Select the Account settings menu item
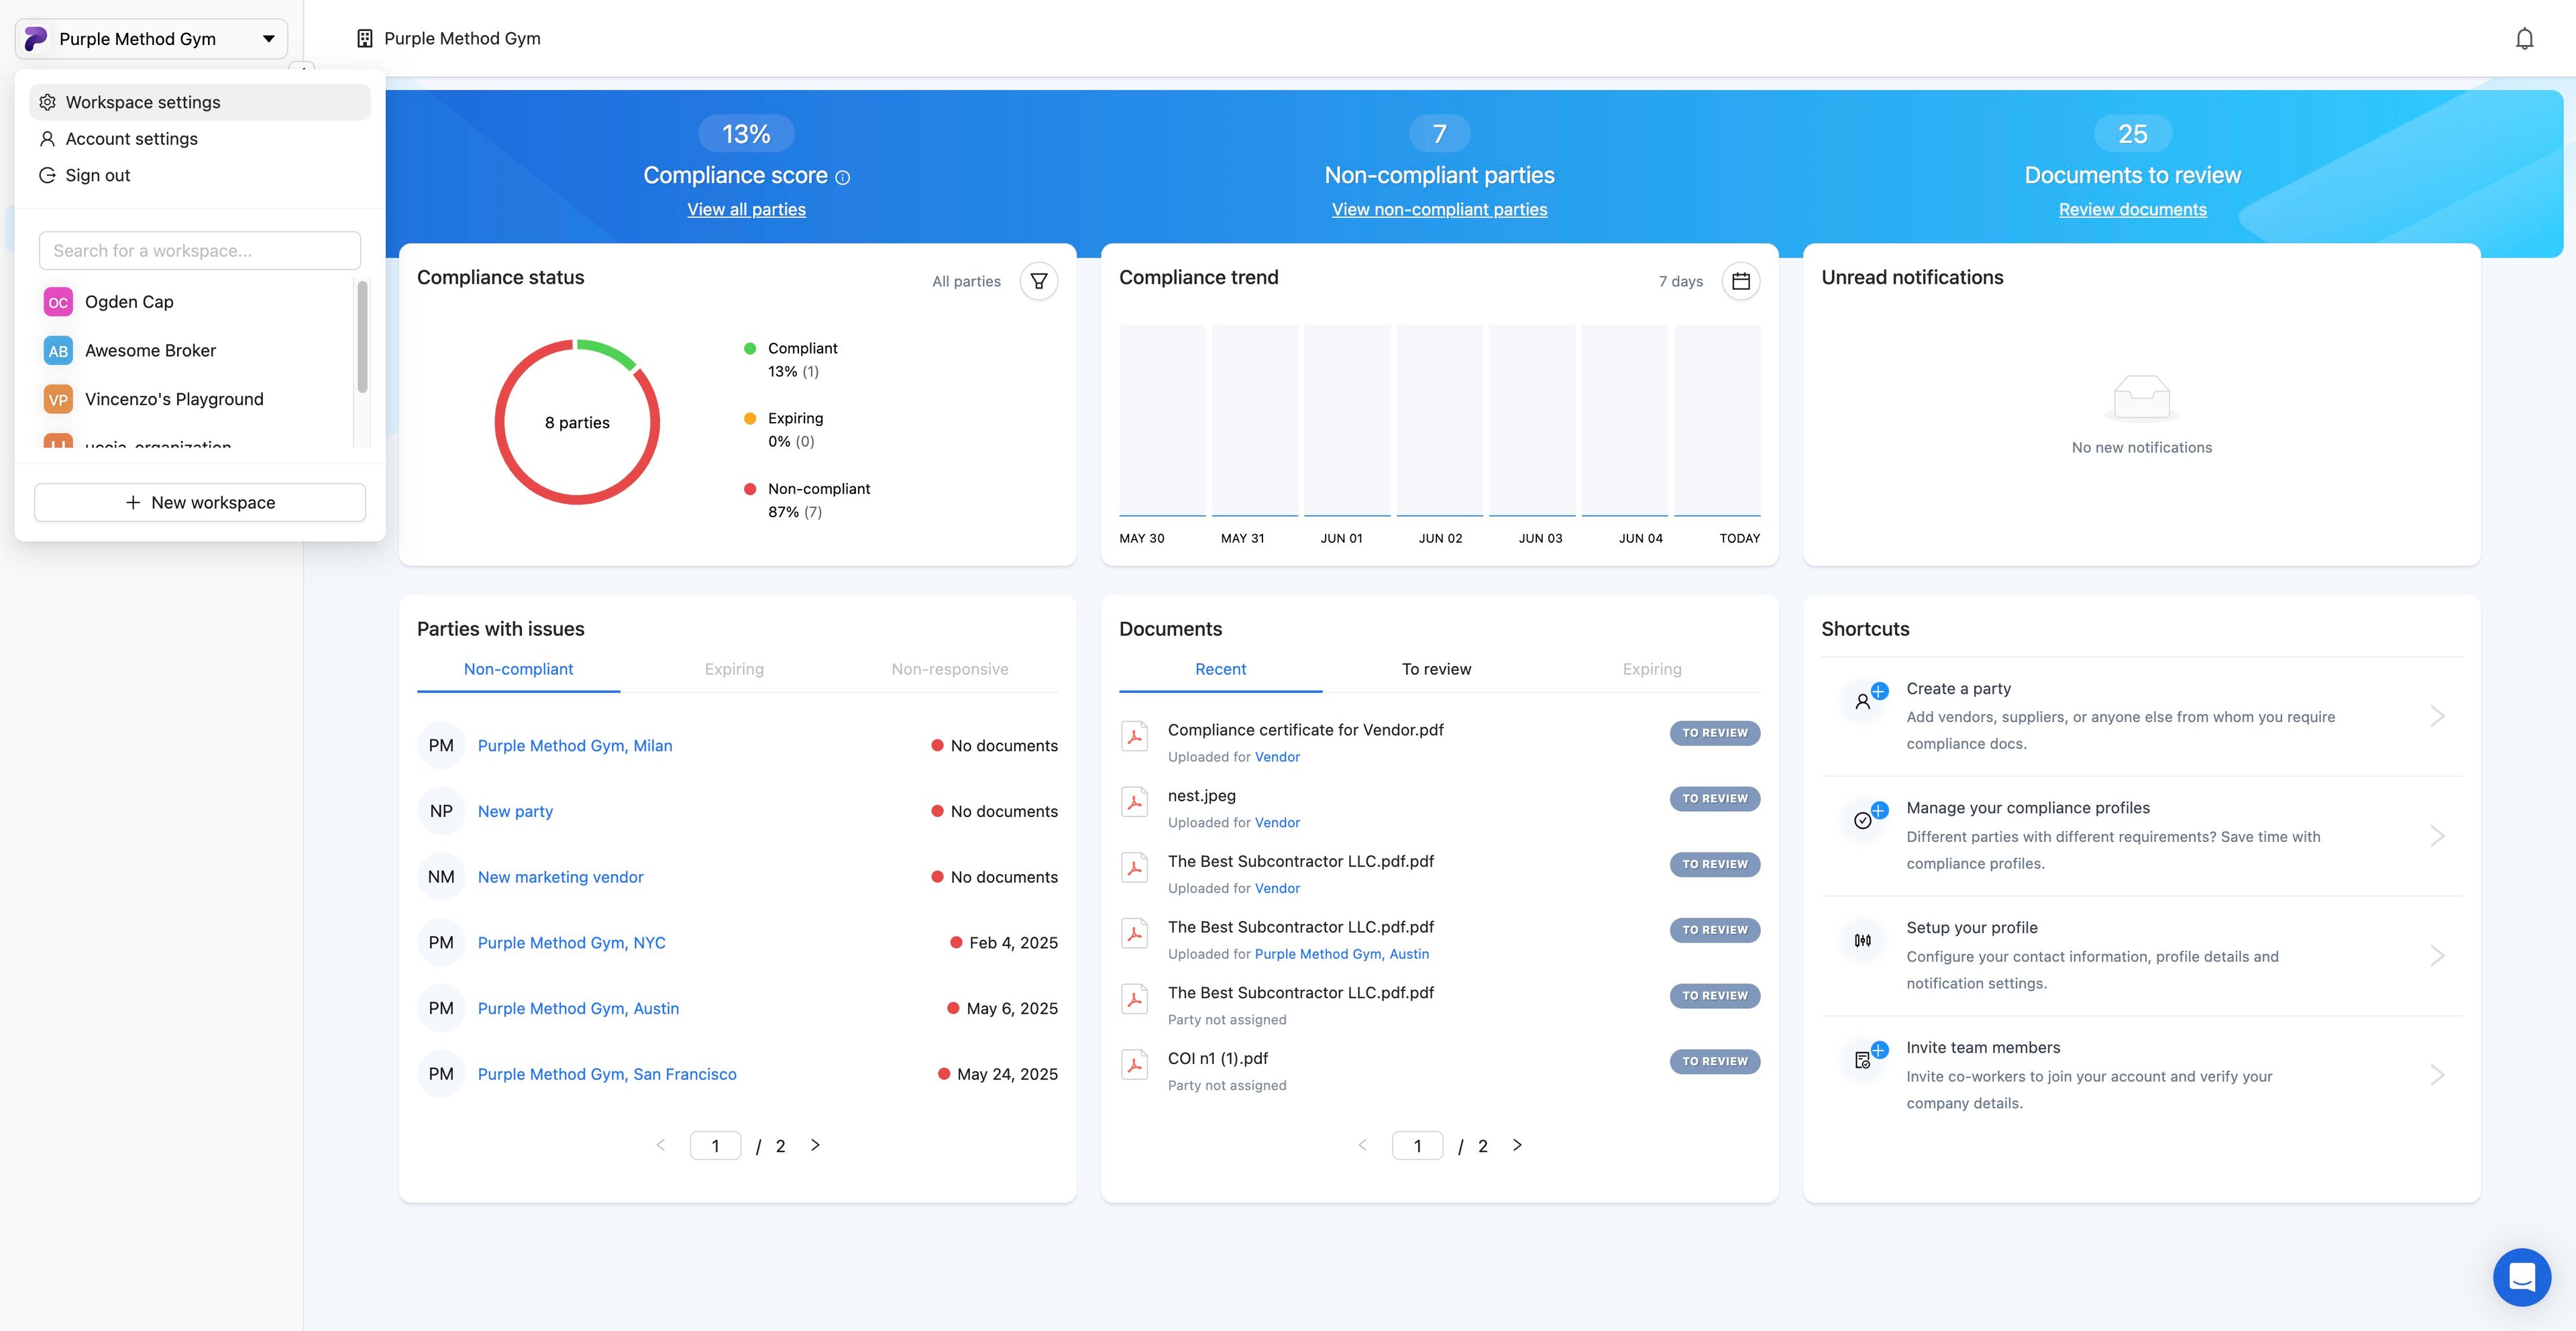 (131, 139)
